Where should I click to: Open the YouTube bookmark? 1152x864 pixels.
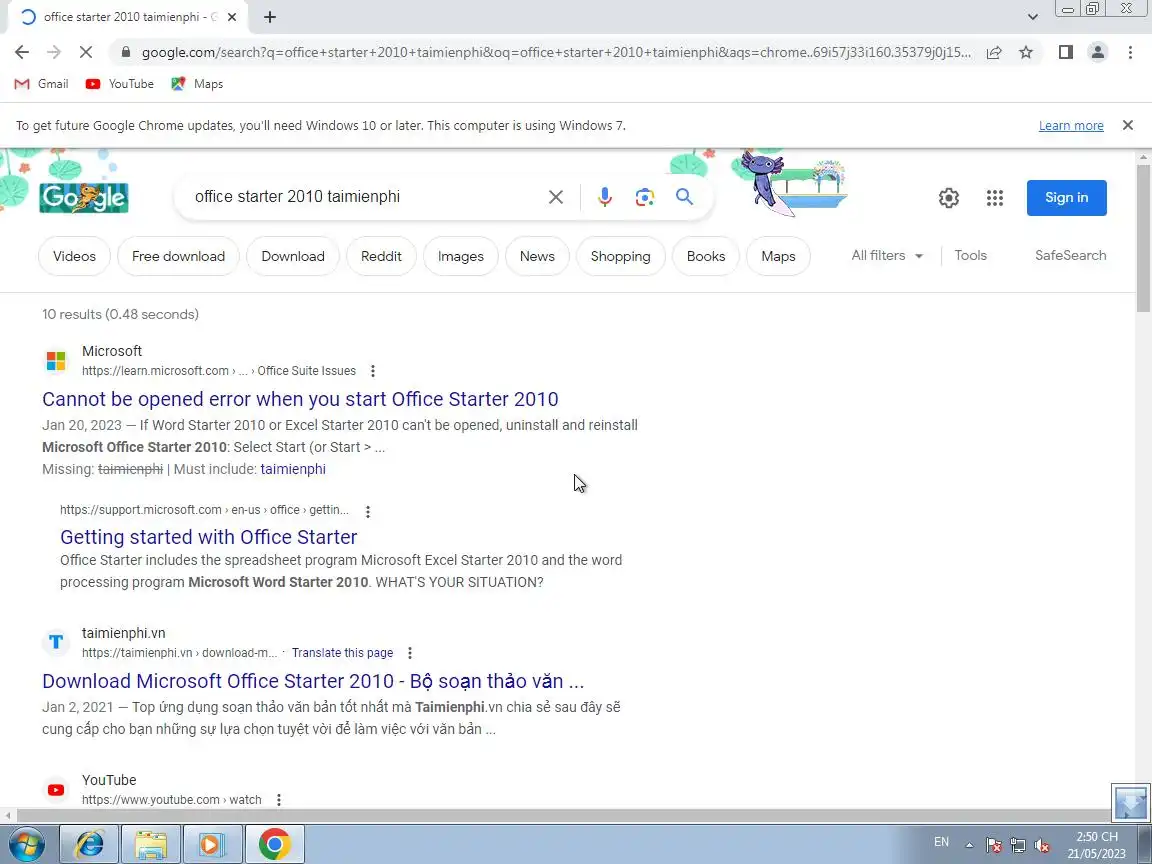pyautogui.click(x=120, y=84)
